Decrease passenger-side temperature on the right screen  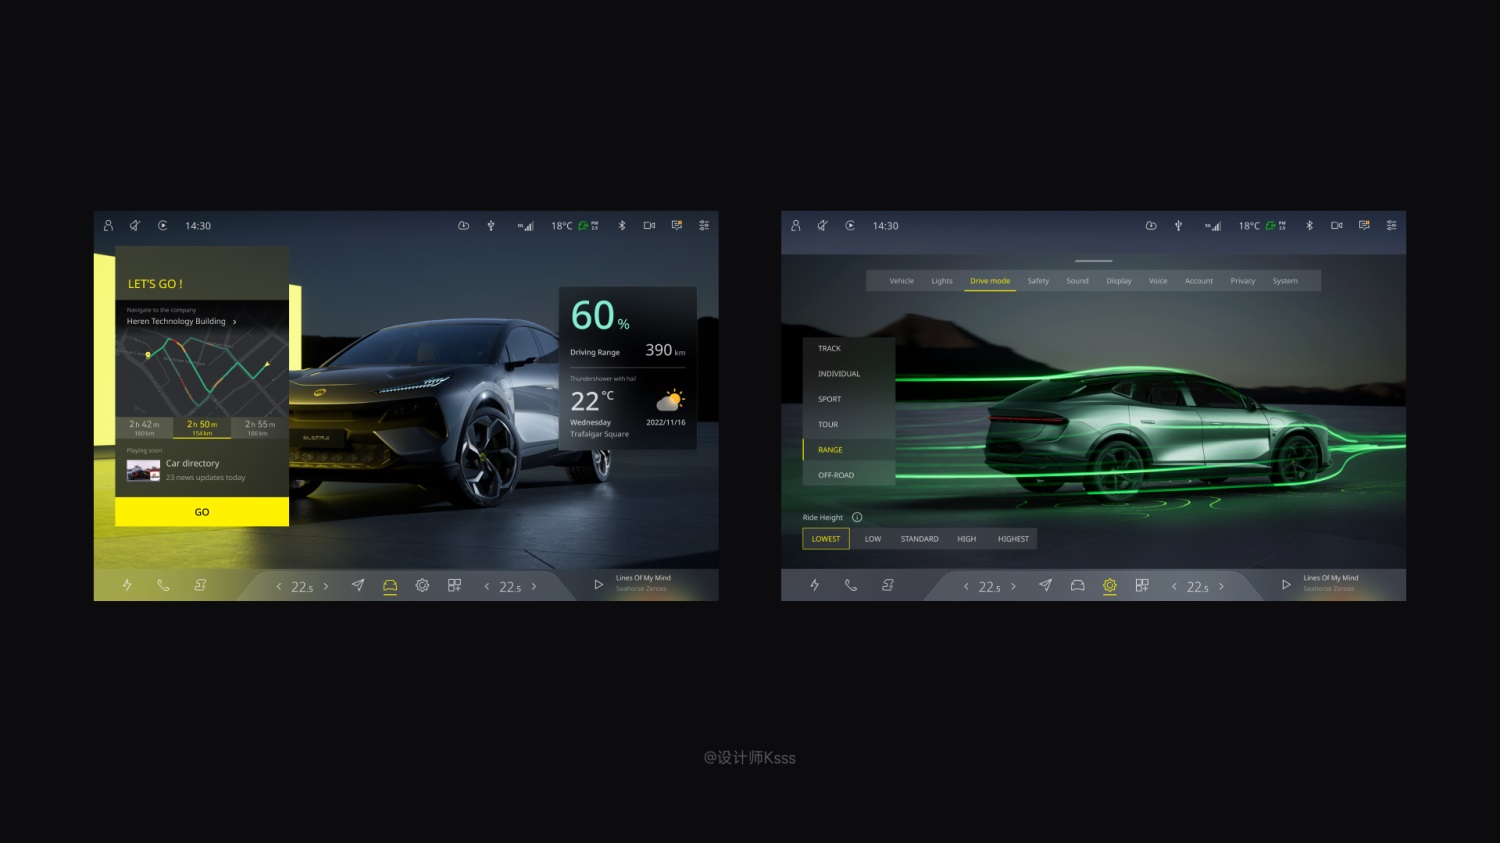tap(1174, 587)
